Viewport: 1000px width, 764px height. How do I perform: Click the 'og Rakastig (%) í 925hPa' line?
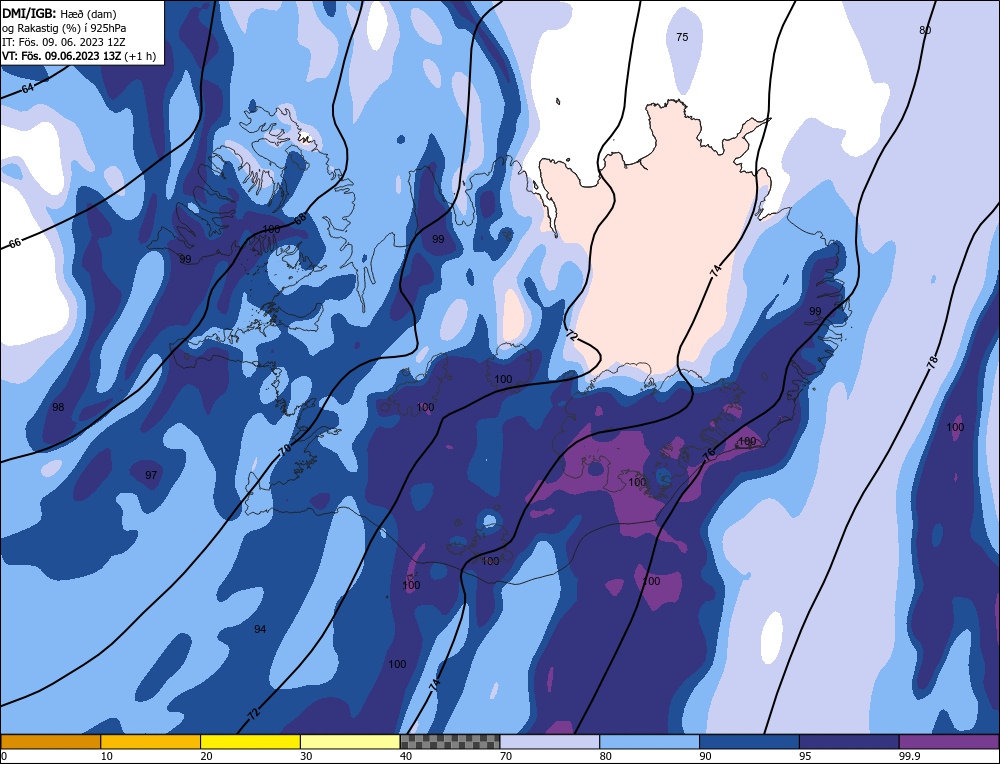pos(64,28)
